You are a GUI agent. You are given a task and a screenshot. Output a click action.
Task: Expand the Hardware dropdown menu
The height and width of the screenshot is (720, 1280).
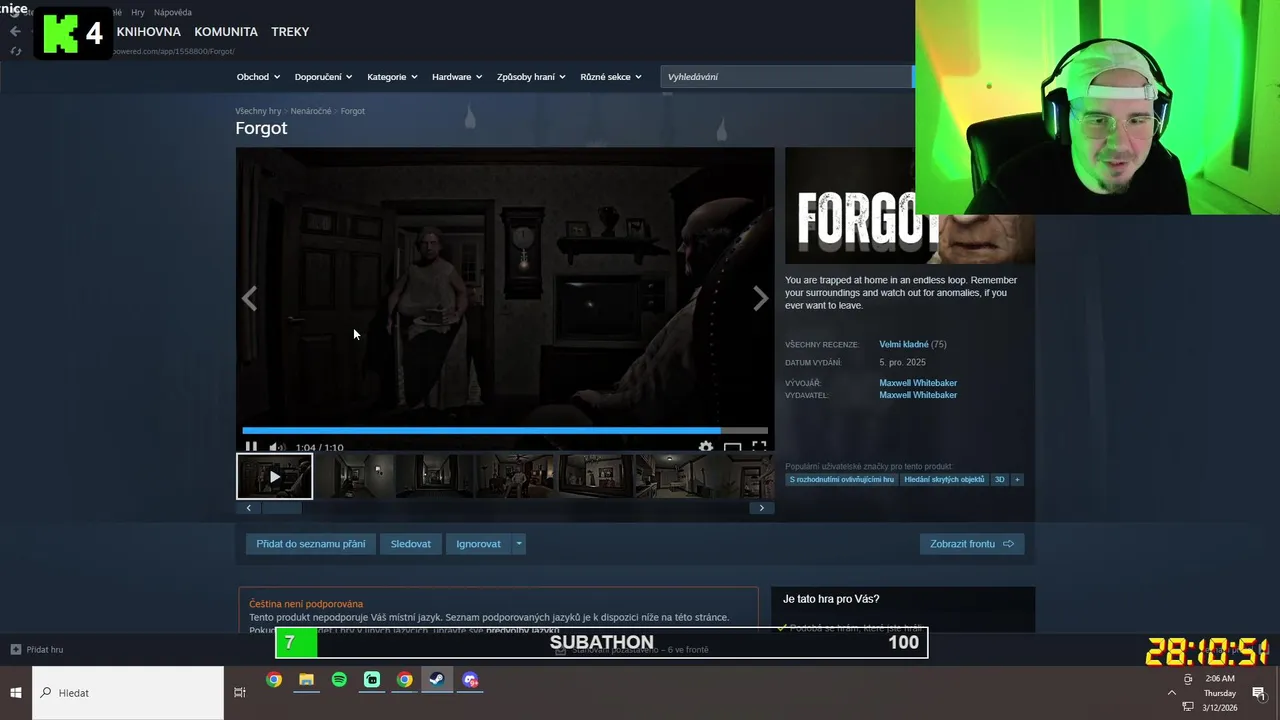(x=457, y=77)
